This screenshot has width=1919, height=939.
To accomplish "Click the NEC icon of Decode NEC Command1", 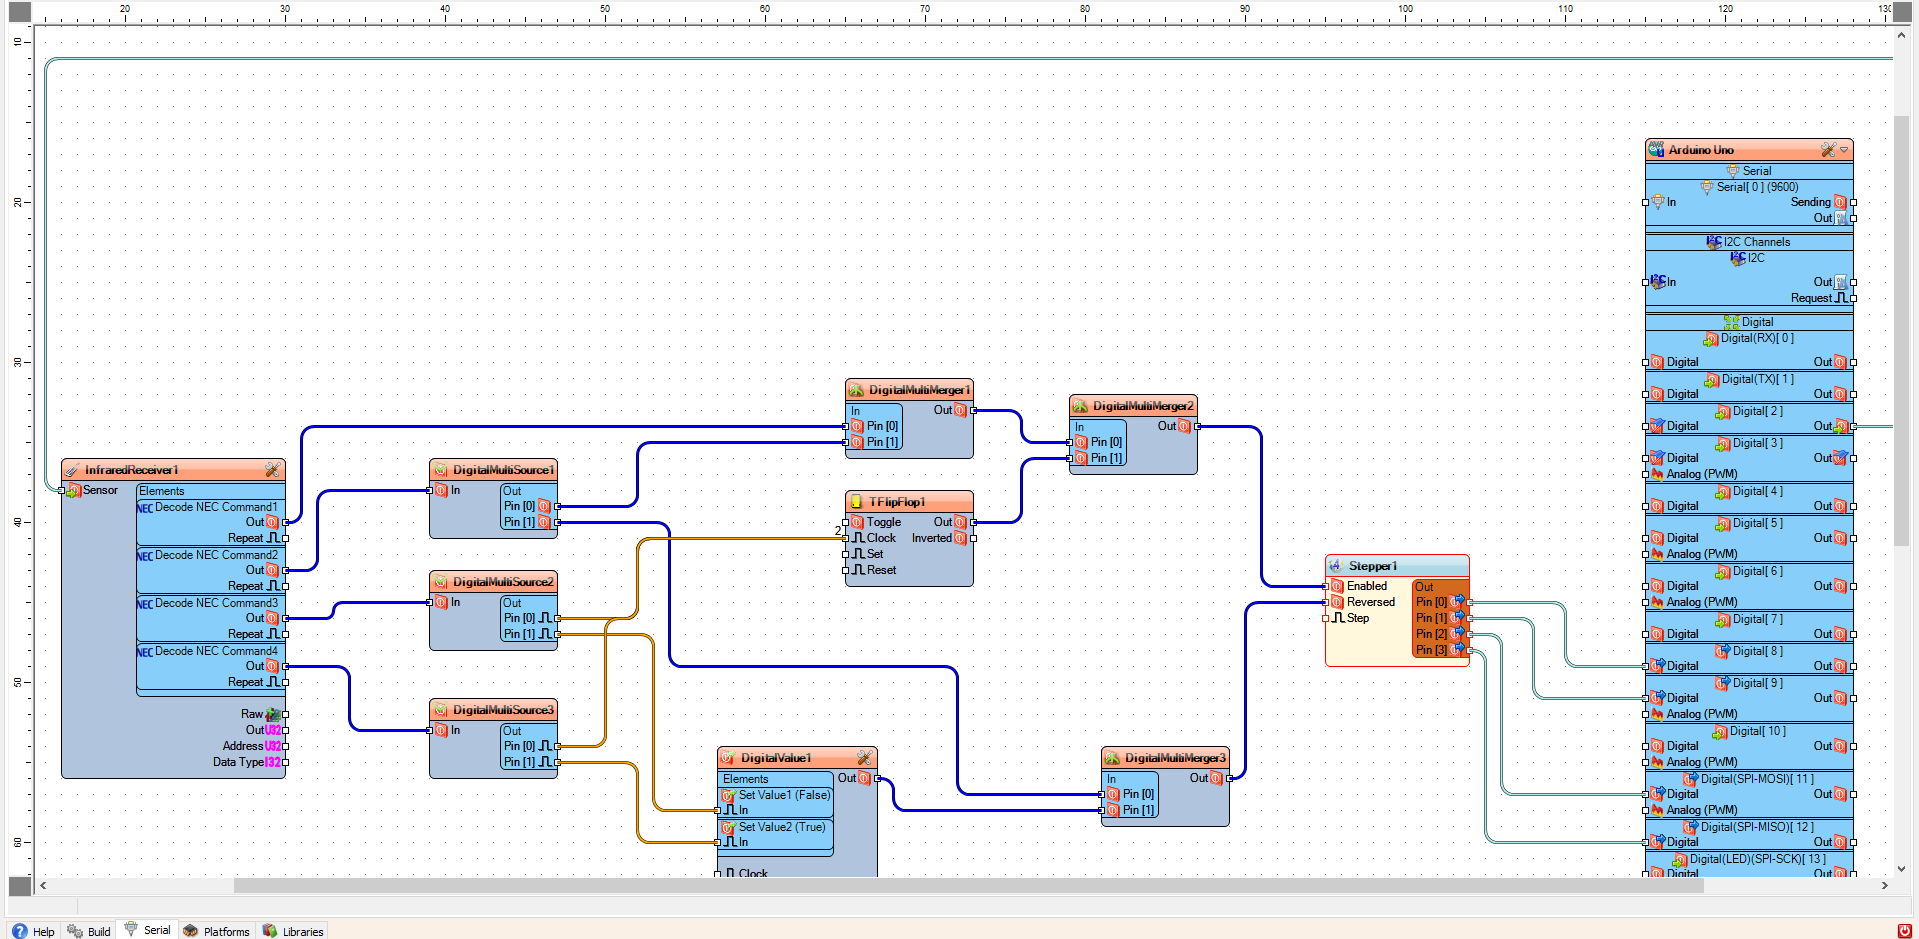I will point(145,508).
